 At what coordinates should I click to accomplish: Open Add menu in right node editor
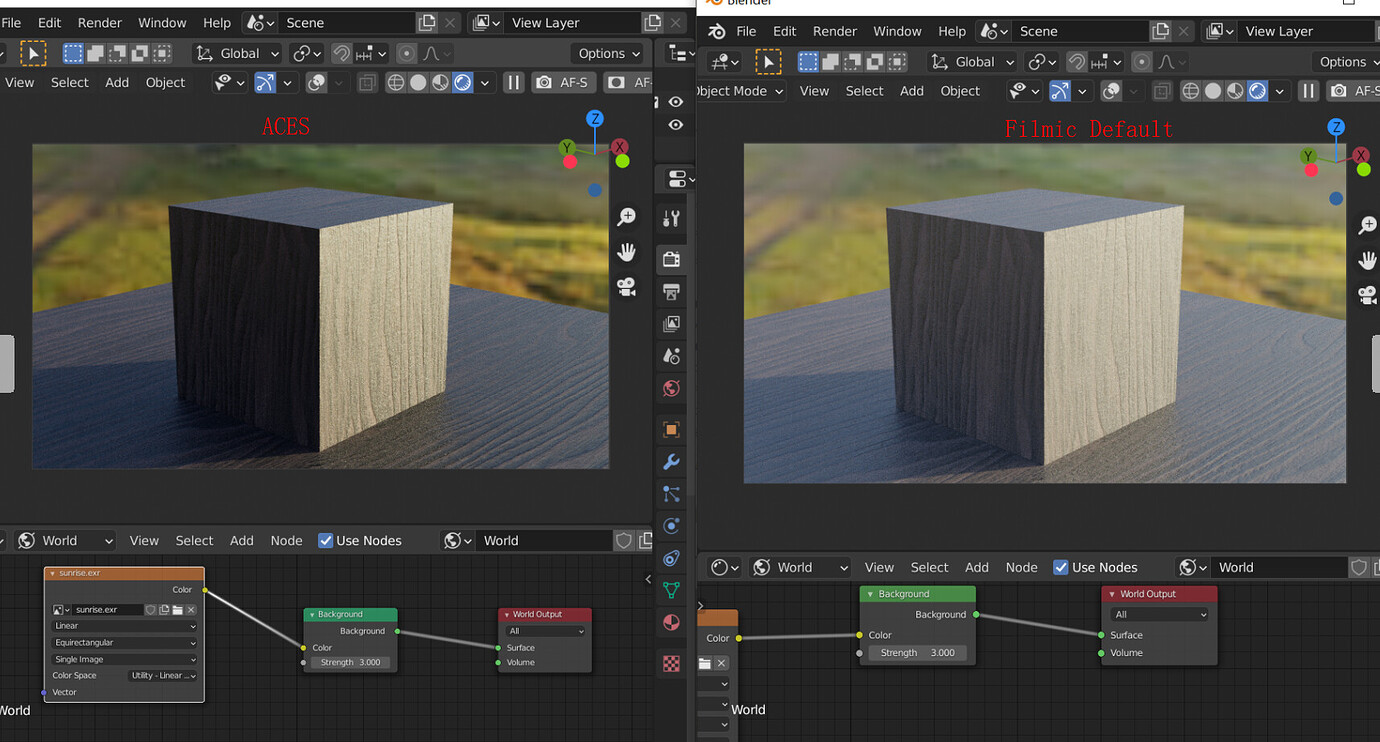pos(977,567)
